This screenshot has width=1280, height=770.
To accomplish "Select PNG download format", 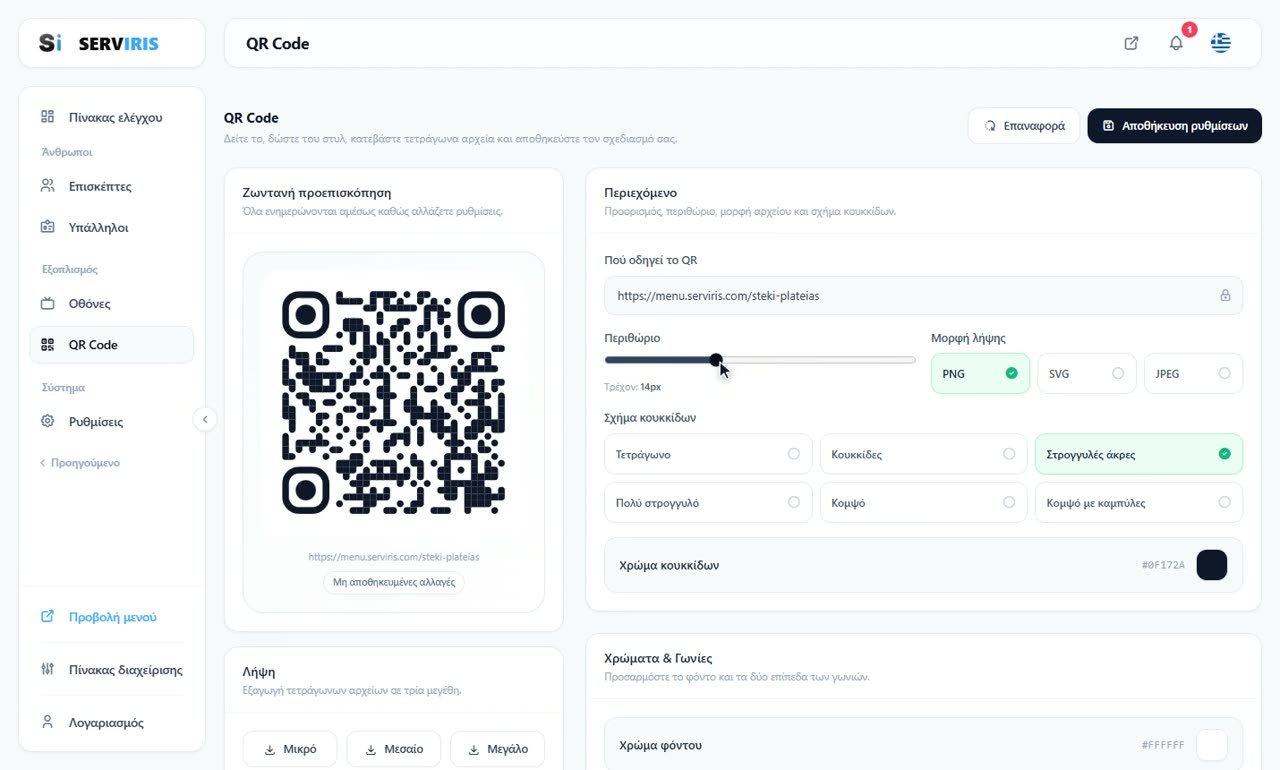I will [980, 373].
